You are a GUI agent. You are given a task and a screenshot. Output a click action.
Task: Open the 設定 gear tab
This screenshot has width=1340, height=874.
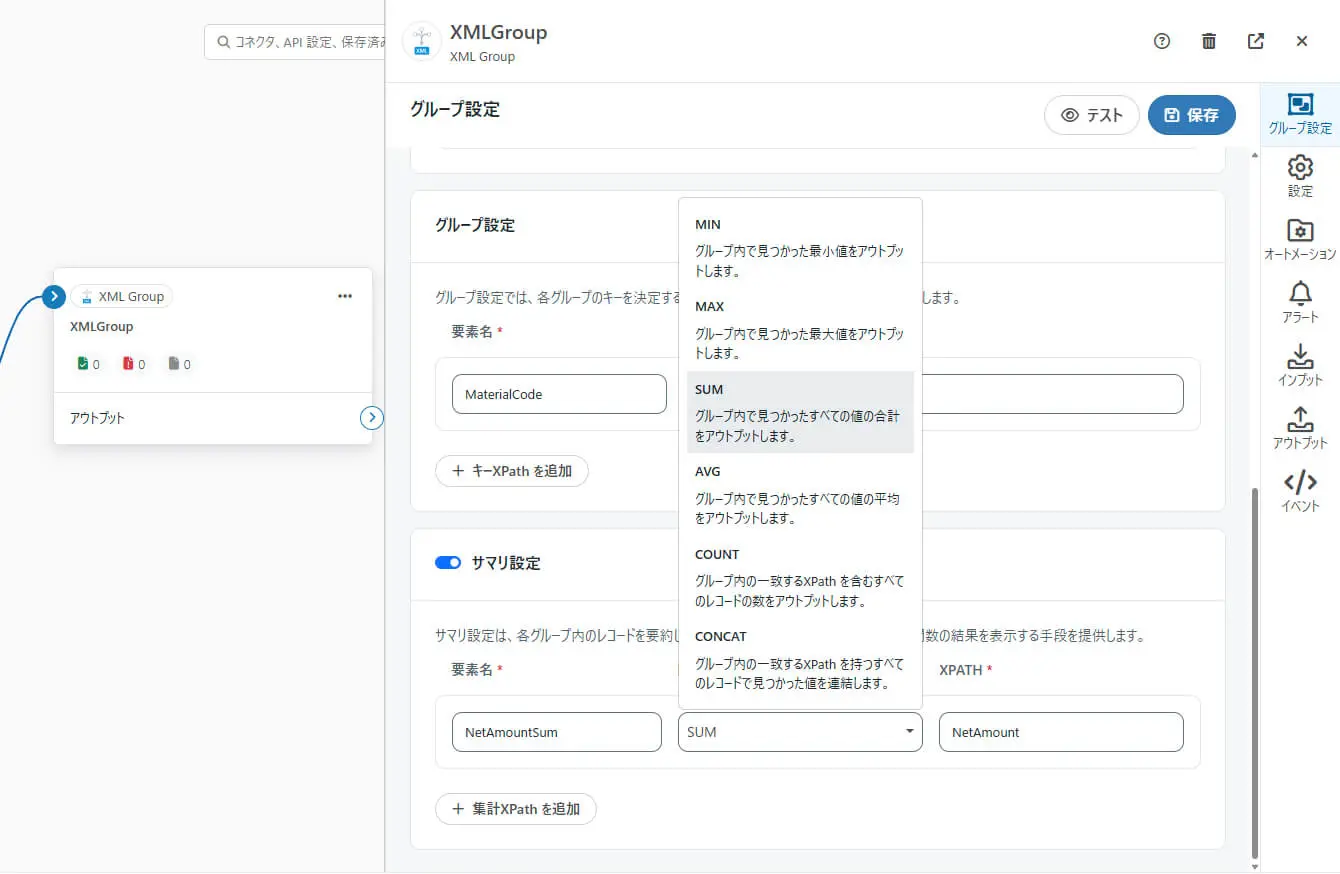pos(1300,176)
